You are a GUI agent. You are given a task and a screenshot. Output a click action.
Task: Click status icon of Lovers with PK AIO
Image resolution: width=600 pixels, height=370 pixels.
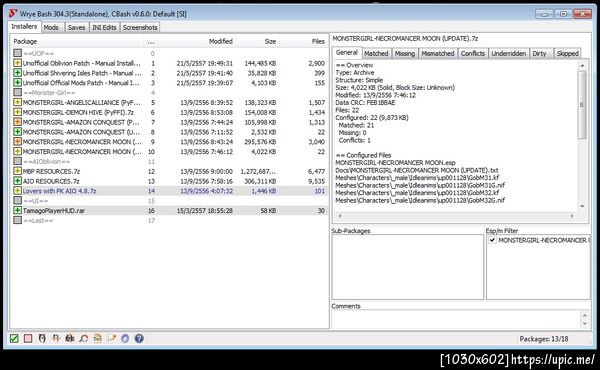point(17,191)
